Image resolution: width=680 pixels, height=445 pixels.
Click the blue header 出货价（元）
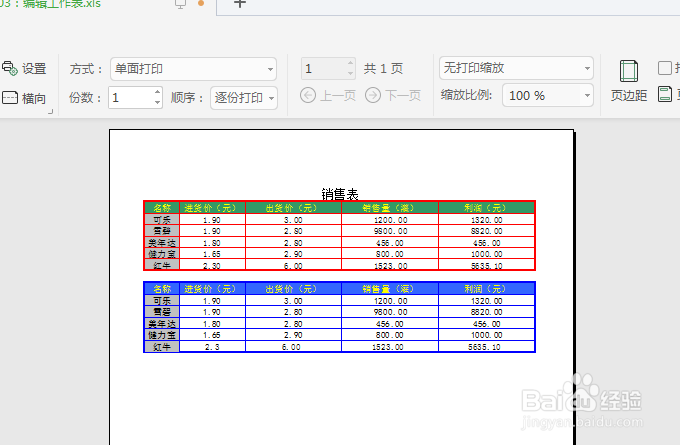pyautogui.click(x=294, y=289)
